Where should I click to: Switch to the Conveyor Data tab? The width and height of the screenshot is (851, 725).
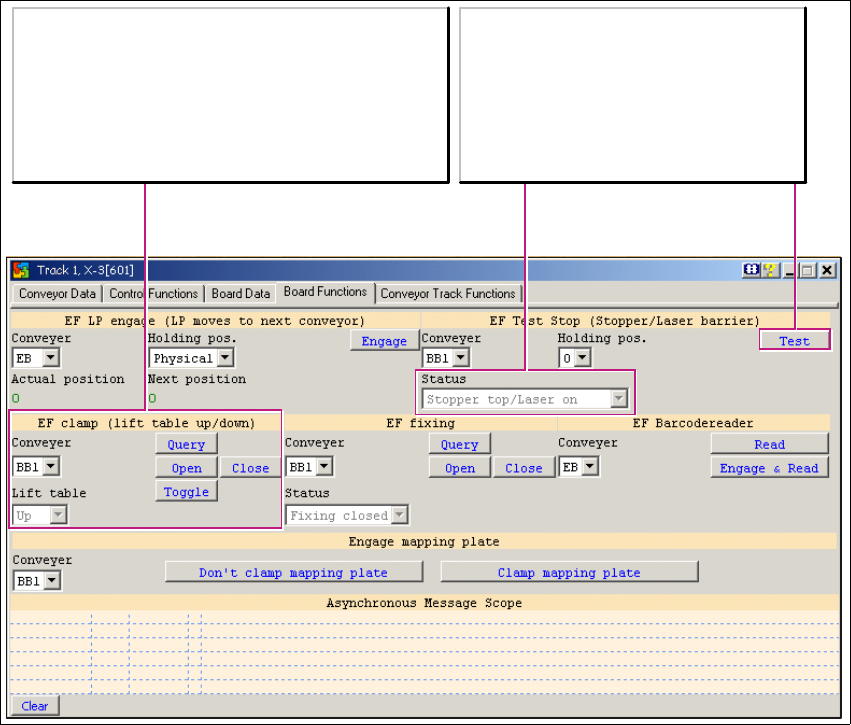[x=57, y=294]
